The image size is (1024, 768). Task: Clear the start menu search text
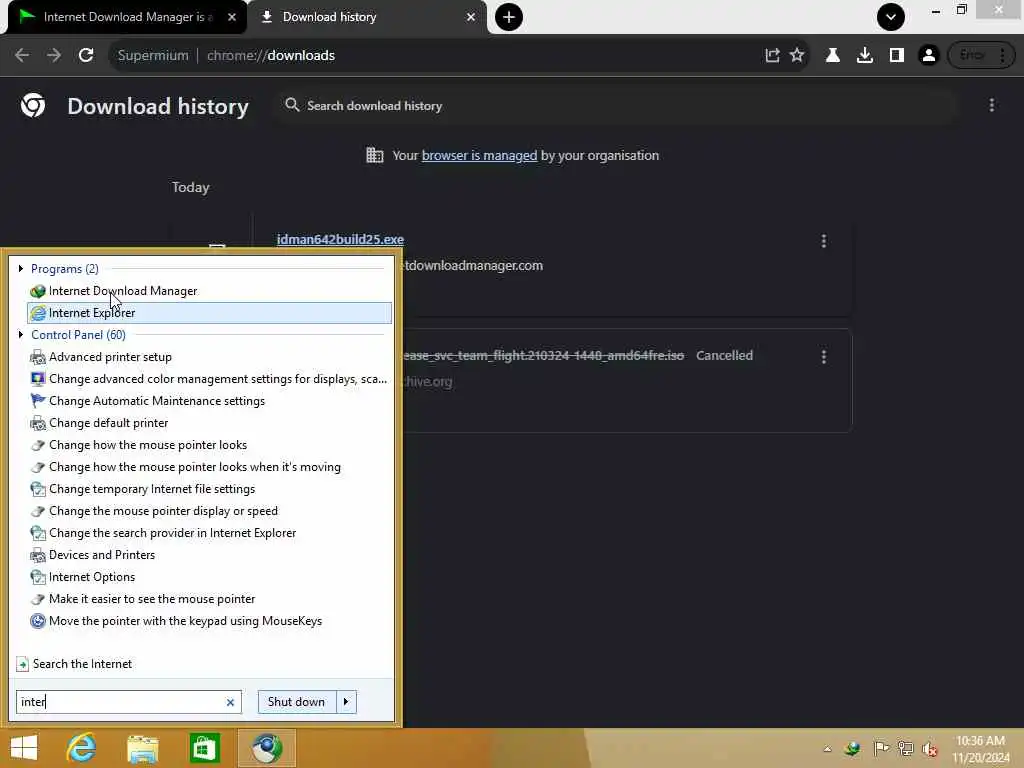click(x=230, y=702)
